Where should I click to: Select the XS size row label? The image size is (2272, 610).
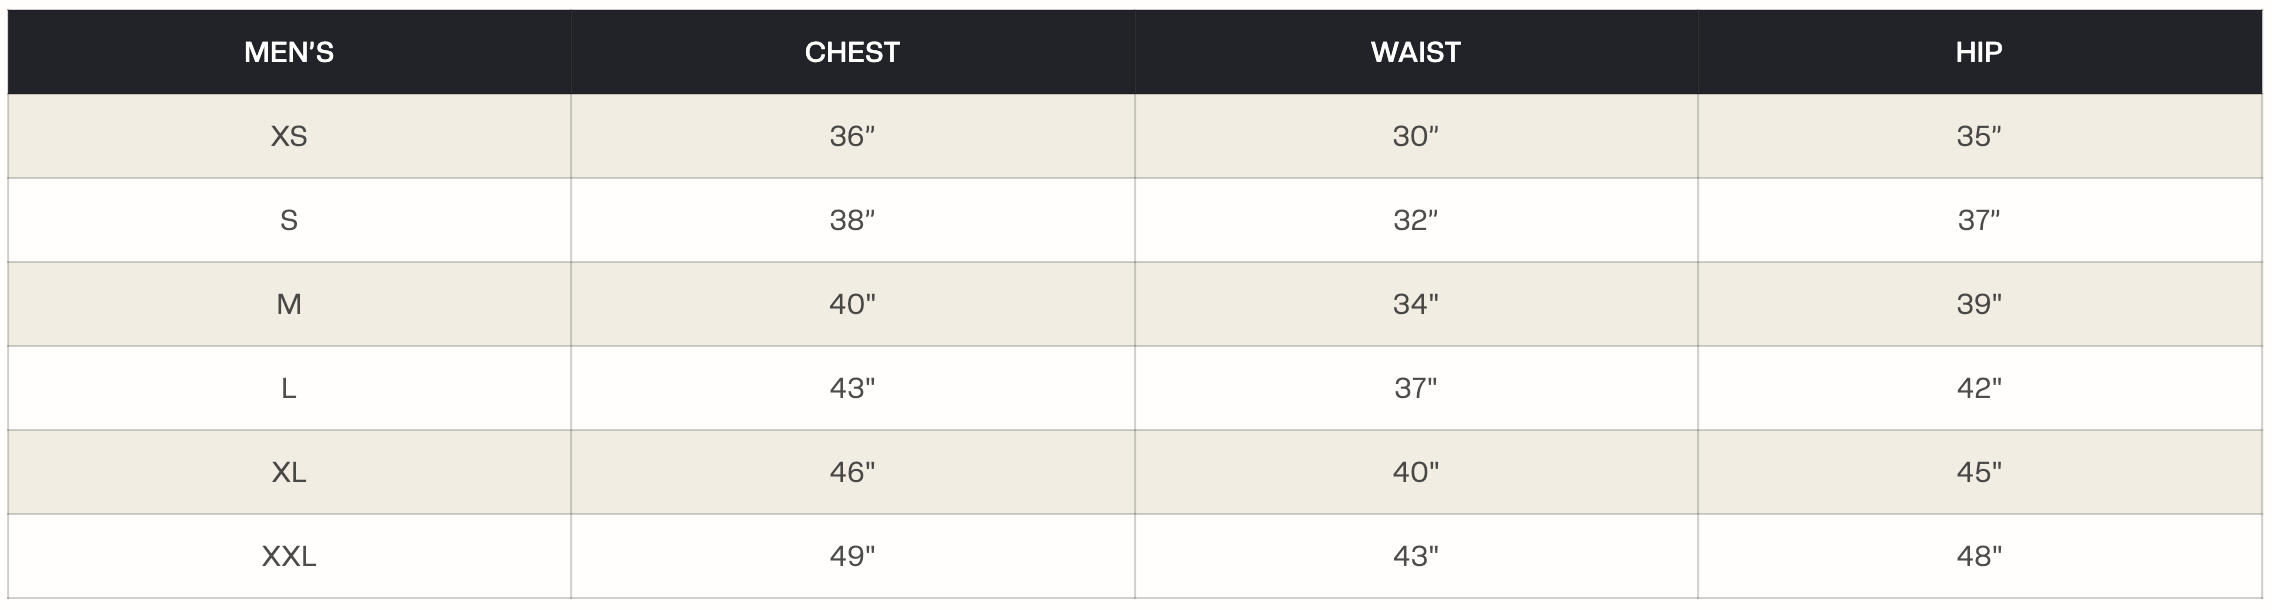289,136
